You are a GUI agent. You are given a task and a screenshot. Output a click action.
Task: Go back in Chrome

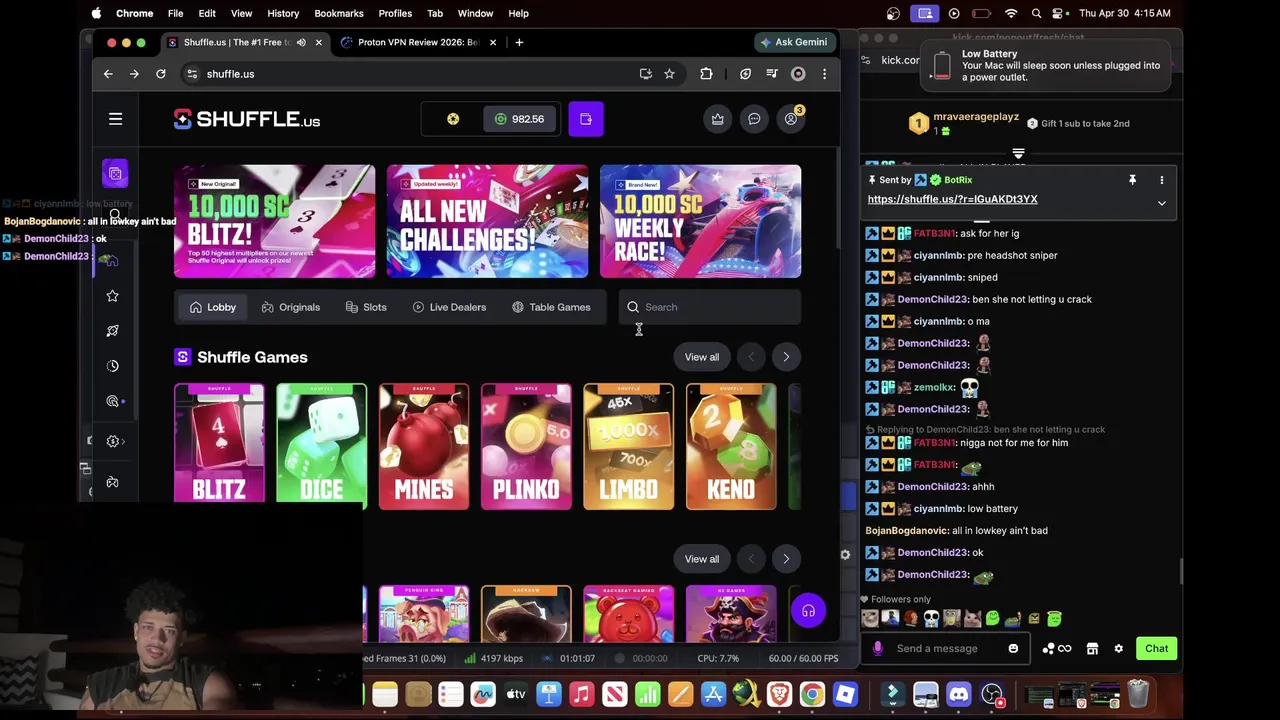pos(108,74)
